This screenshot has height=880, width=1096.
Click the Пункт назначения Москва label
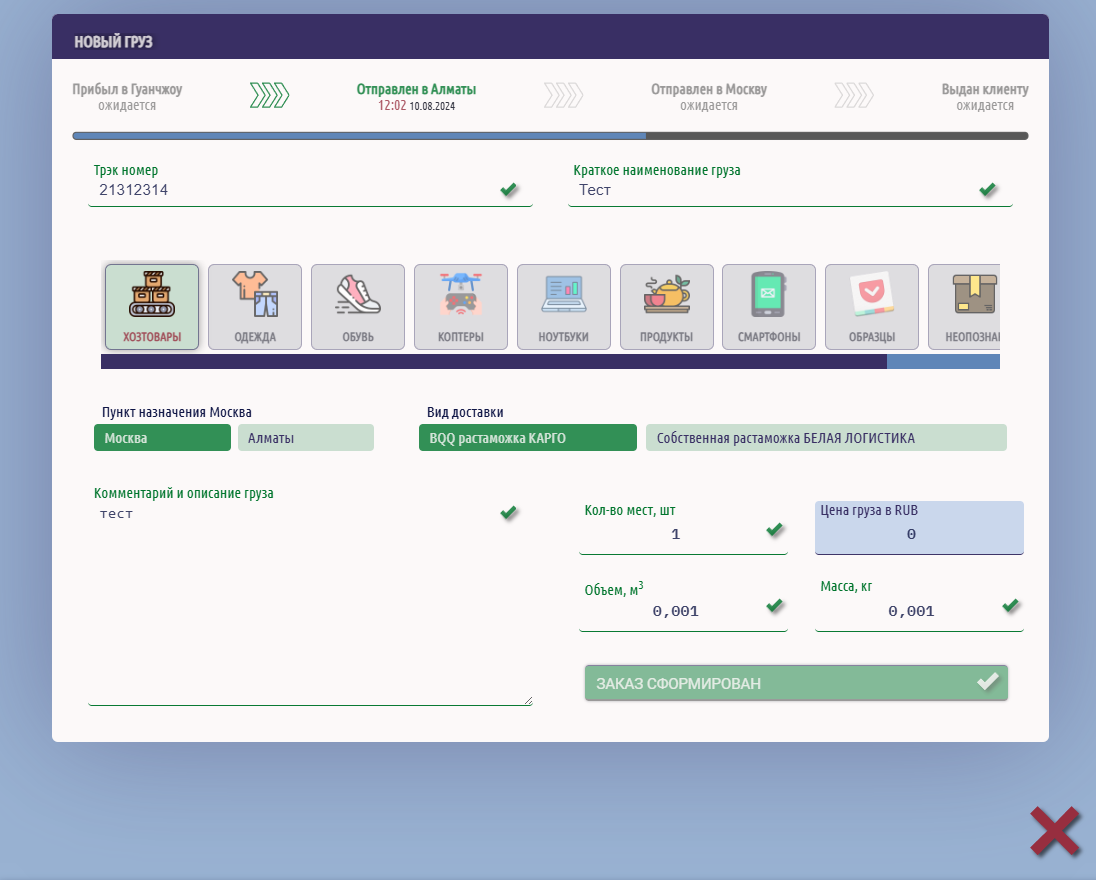tap(177, 412)
